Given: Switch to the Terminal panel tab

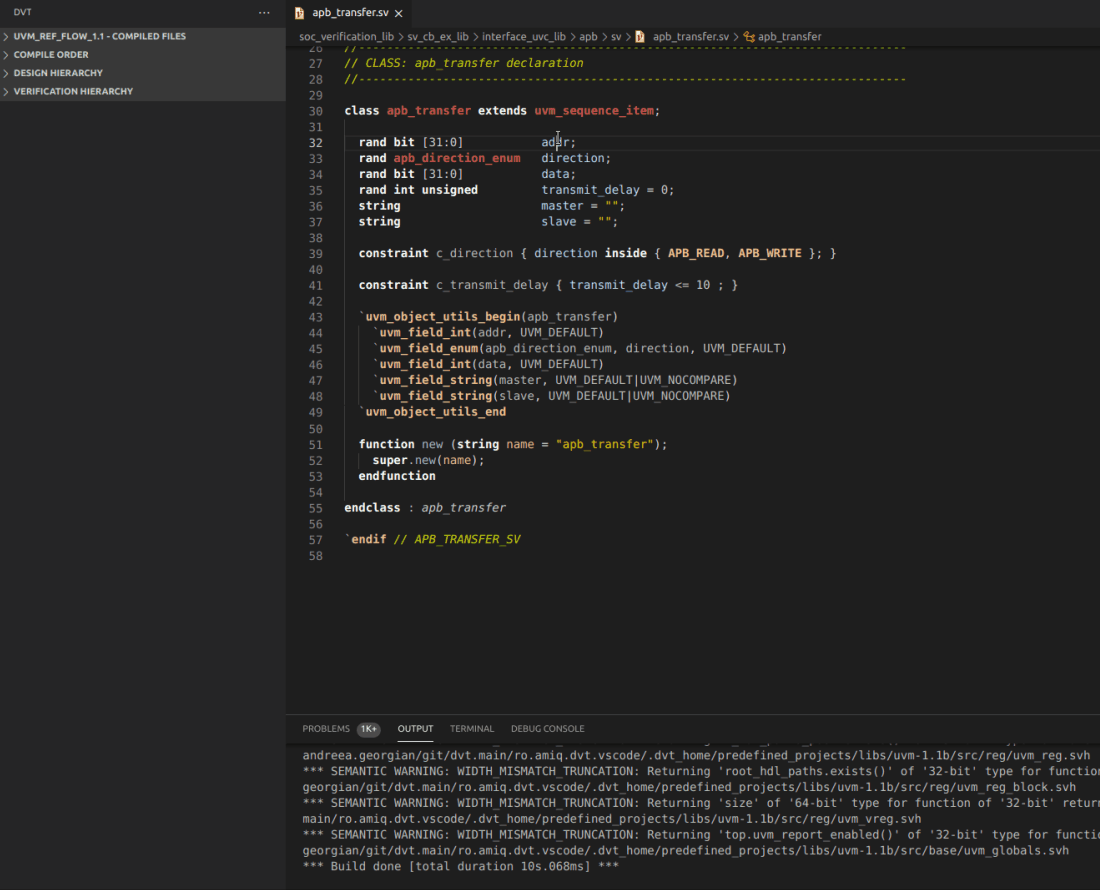Looking at the screenshot, I should 472,729.
